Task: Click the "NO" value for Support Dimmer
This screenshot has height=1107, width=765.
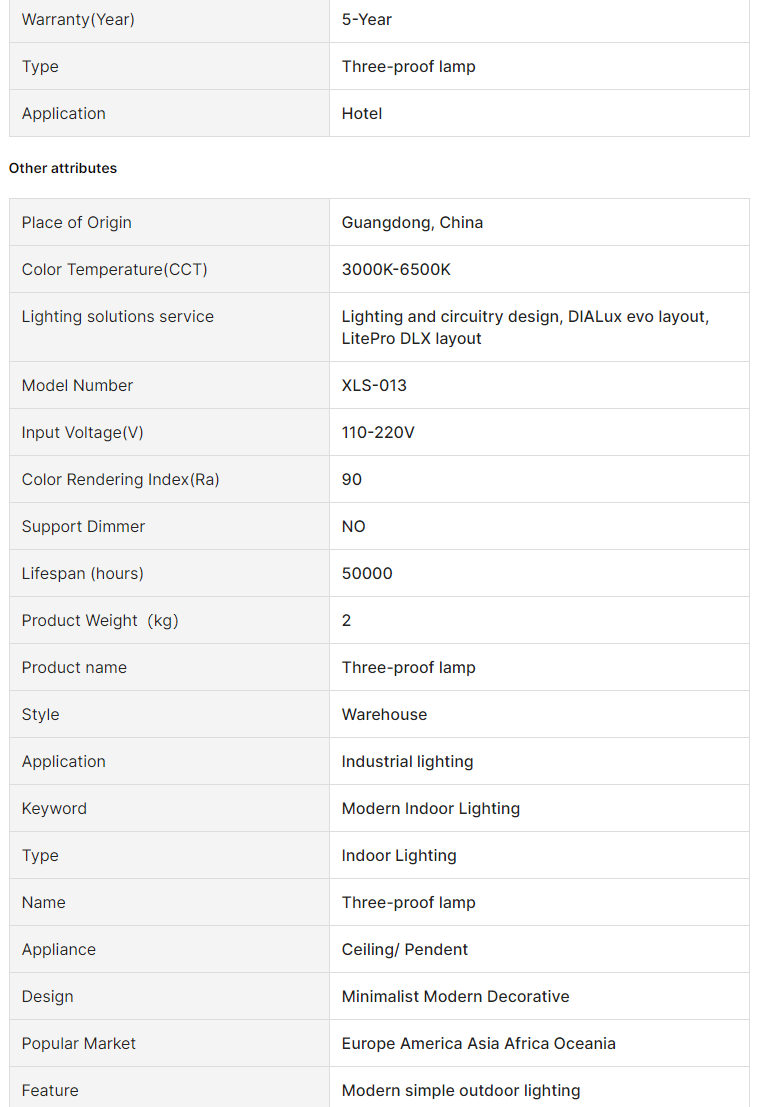Action: (x=354, y=526)
